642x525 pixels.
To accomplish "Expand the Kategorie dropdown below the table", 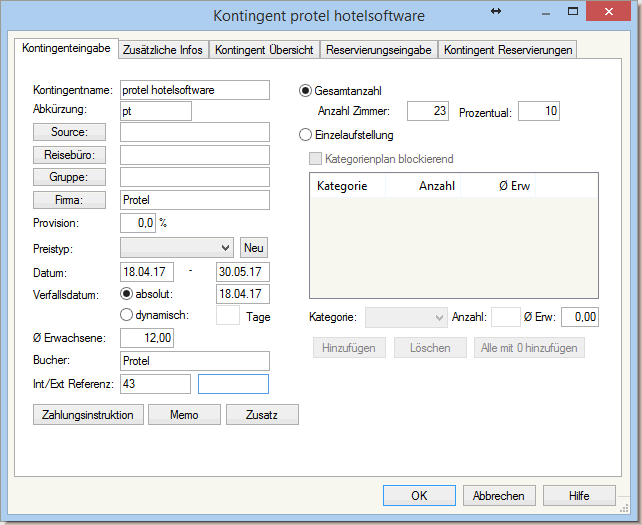I will pos(406,317).
